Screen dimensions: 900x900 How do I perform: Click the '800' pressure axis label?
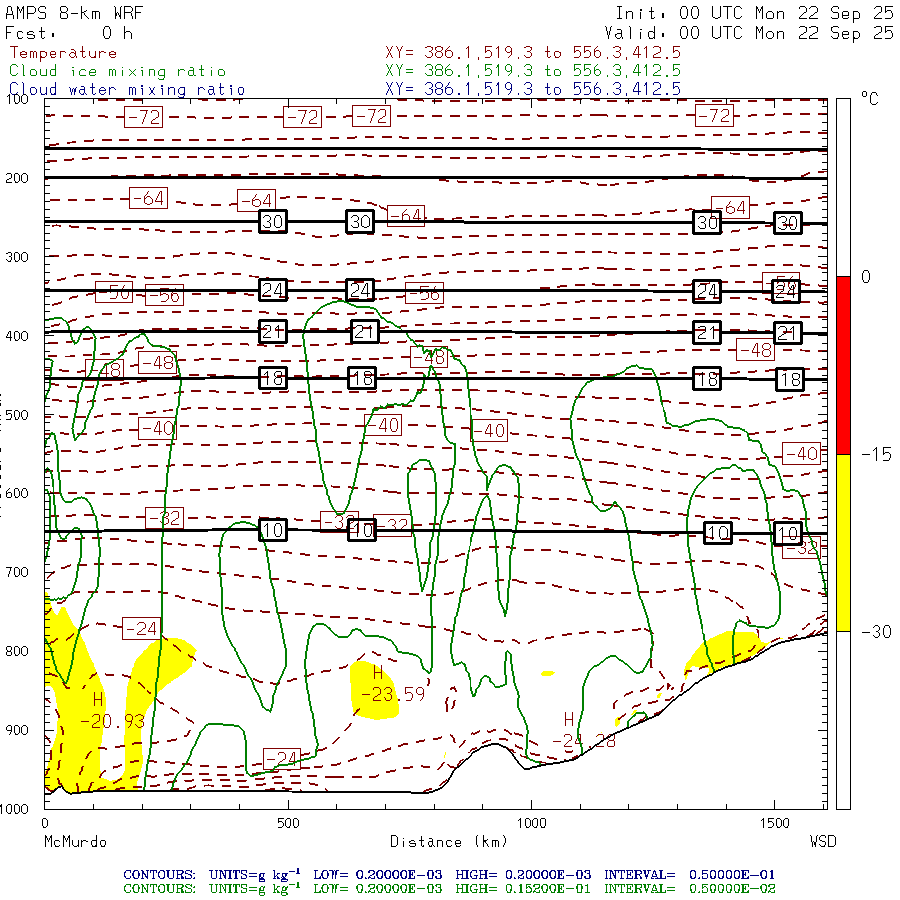point(17,651)
